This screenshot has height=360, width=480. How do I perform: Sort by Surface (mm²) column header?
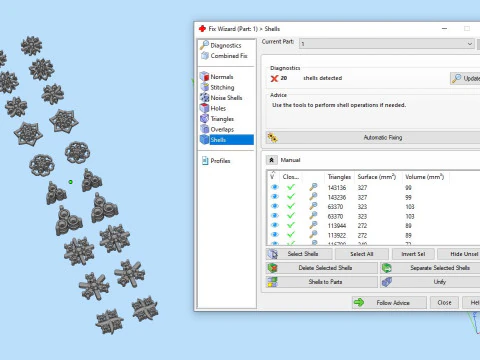pyautogui.click(x=377, y=177)
